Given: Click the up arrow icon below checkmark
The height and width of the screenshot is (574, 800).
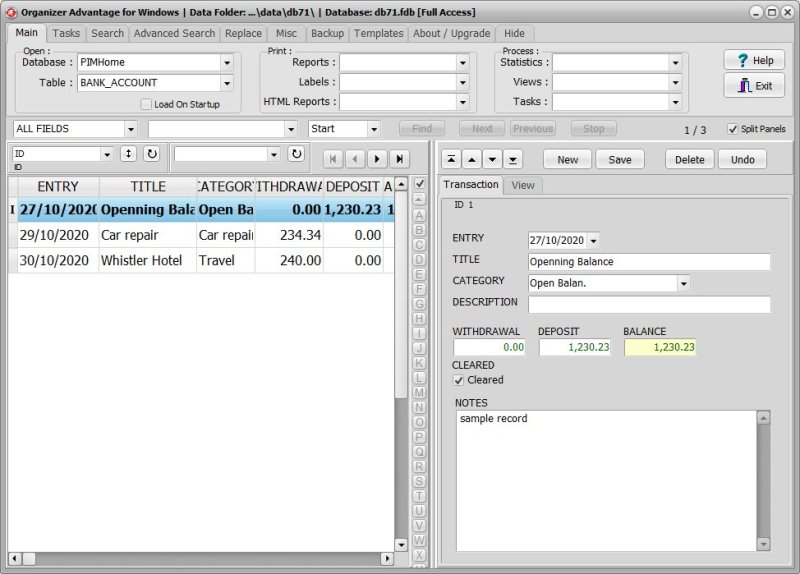Looking at the screenshot, I should pyautogui.click(x=419, y=199).
